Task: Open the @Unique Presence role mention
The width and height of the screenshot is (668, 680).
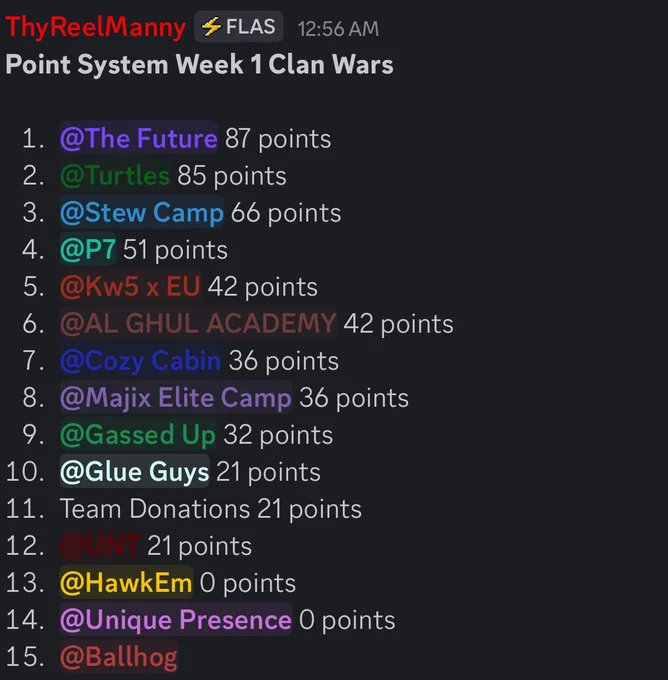Action: click(176, 620)
